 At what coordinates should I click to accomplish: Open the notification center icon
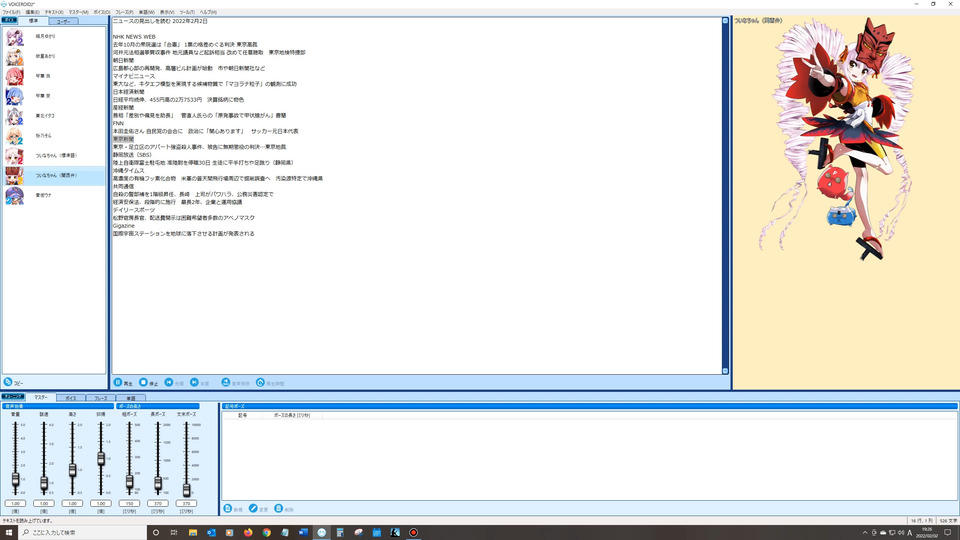point(948,533)
